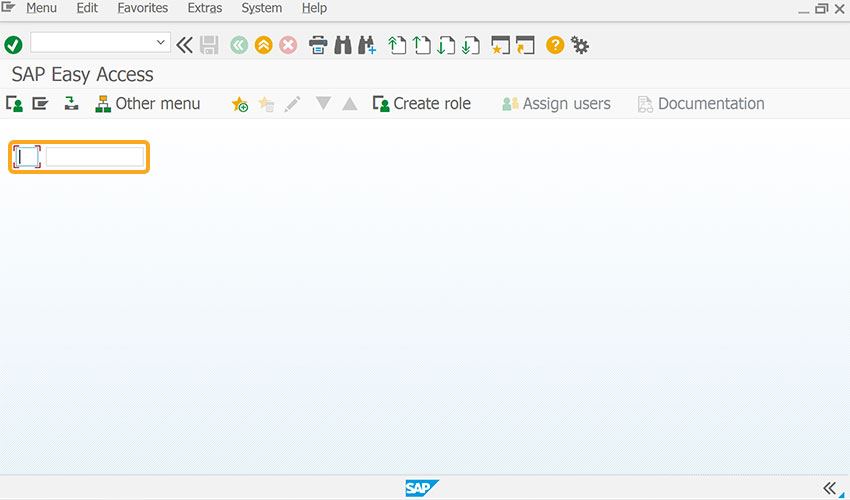
Task: Click the green Back button
Action: [x=239, y=45]
